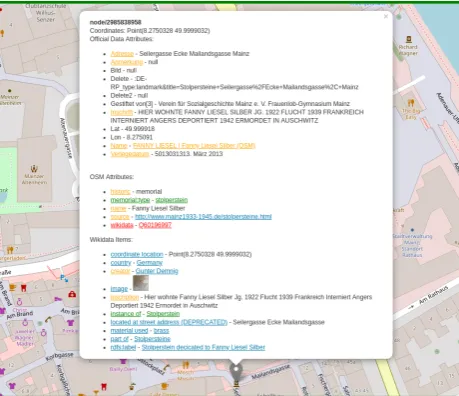Open the Anmerkung attribute link

pos(127,62)
